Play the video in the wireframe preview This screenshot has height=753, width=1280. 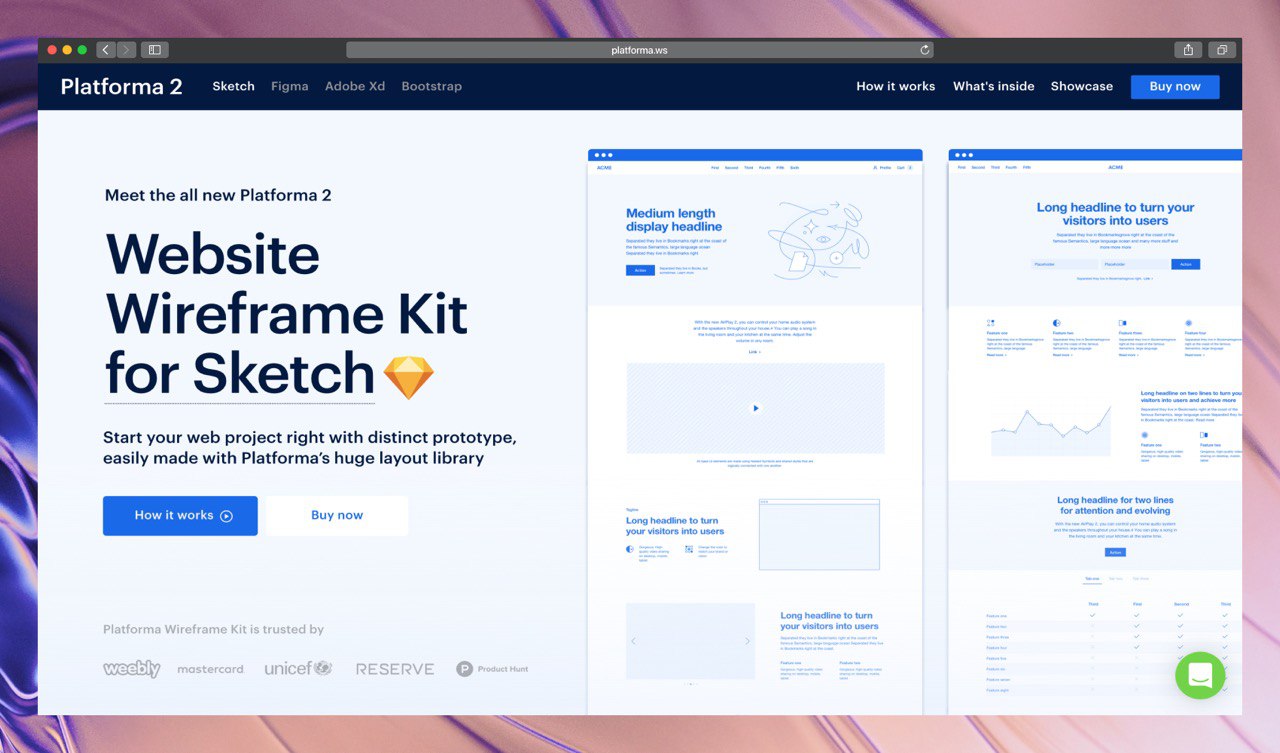pyautogui.click(x=755, y=408)
